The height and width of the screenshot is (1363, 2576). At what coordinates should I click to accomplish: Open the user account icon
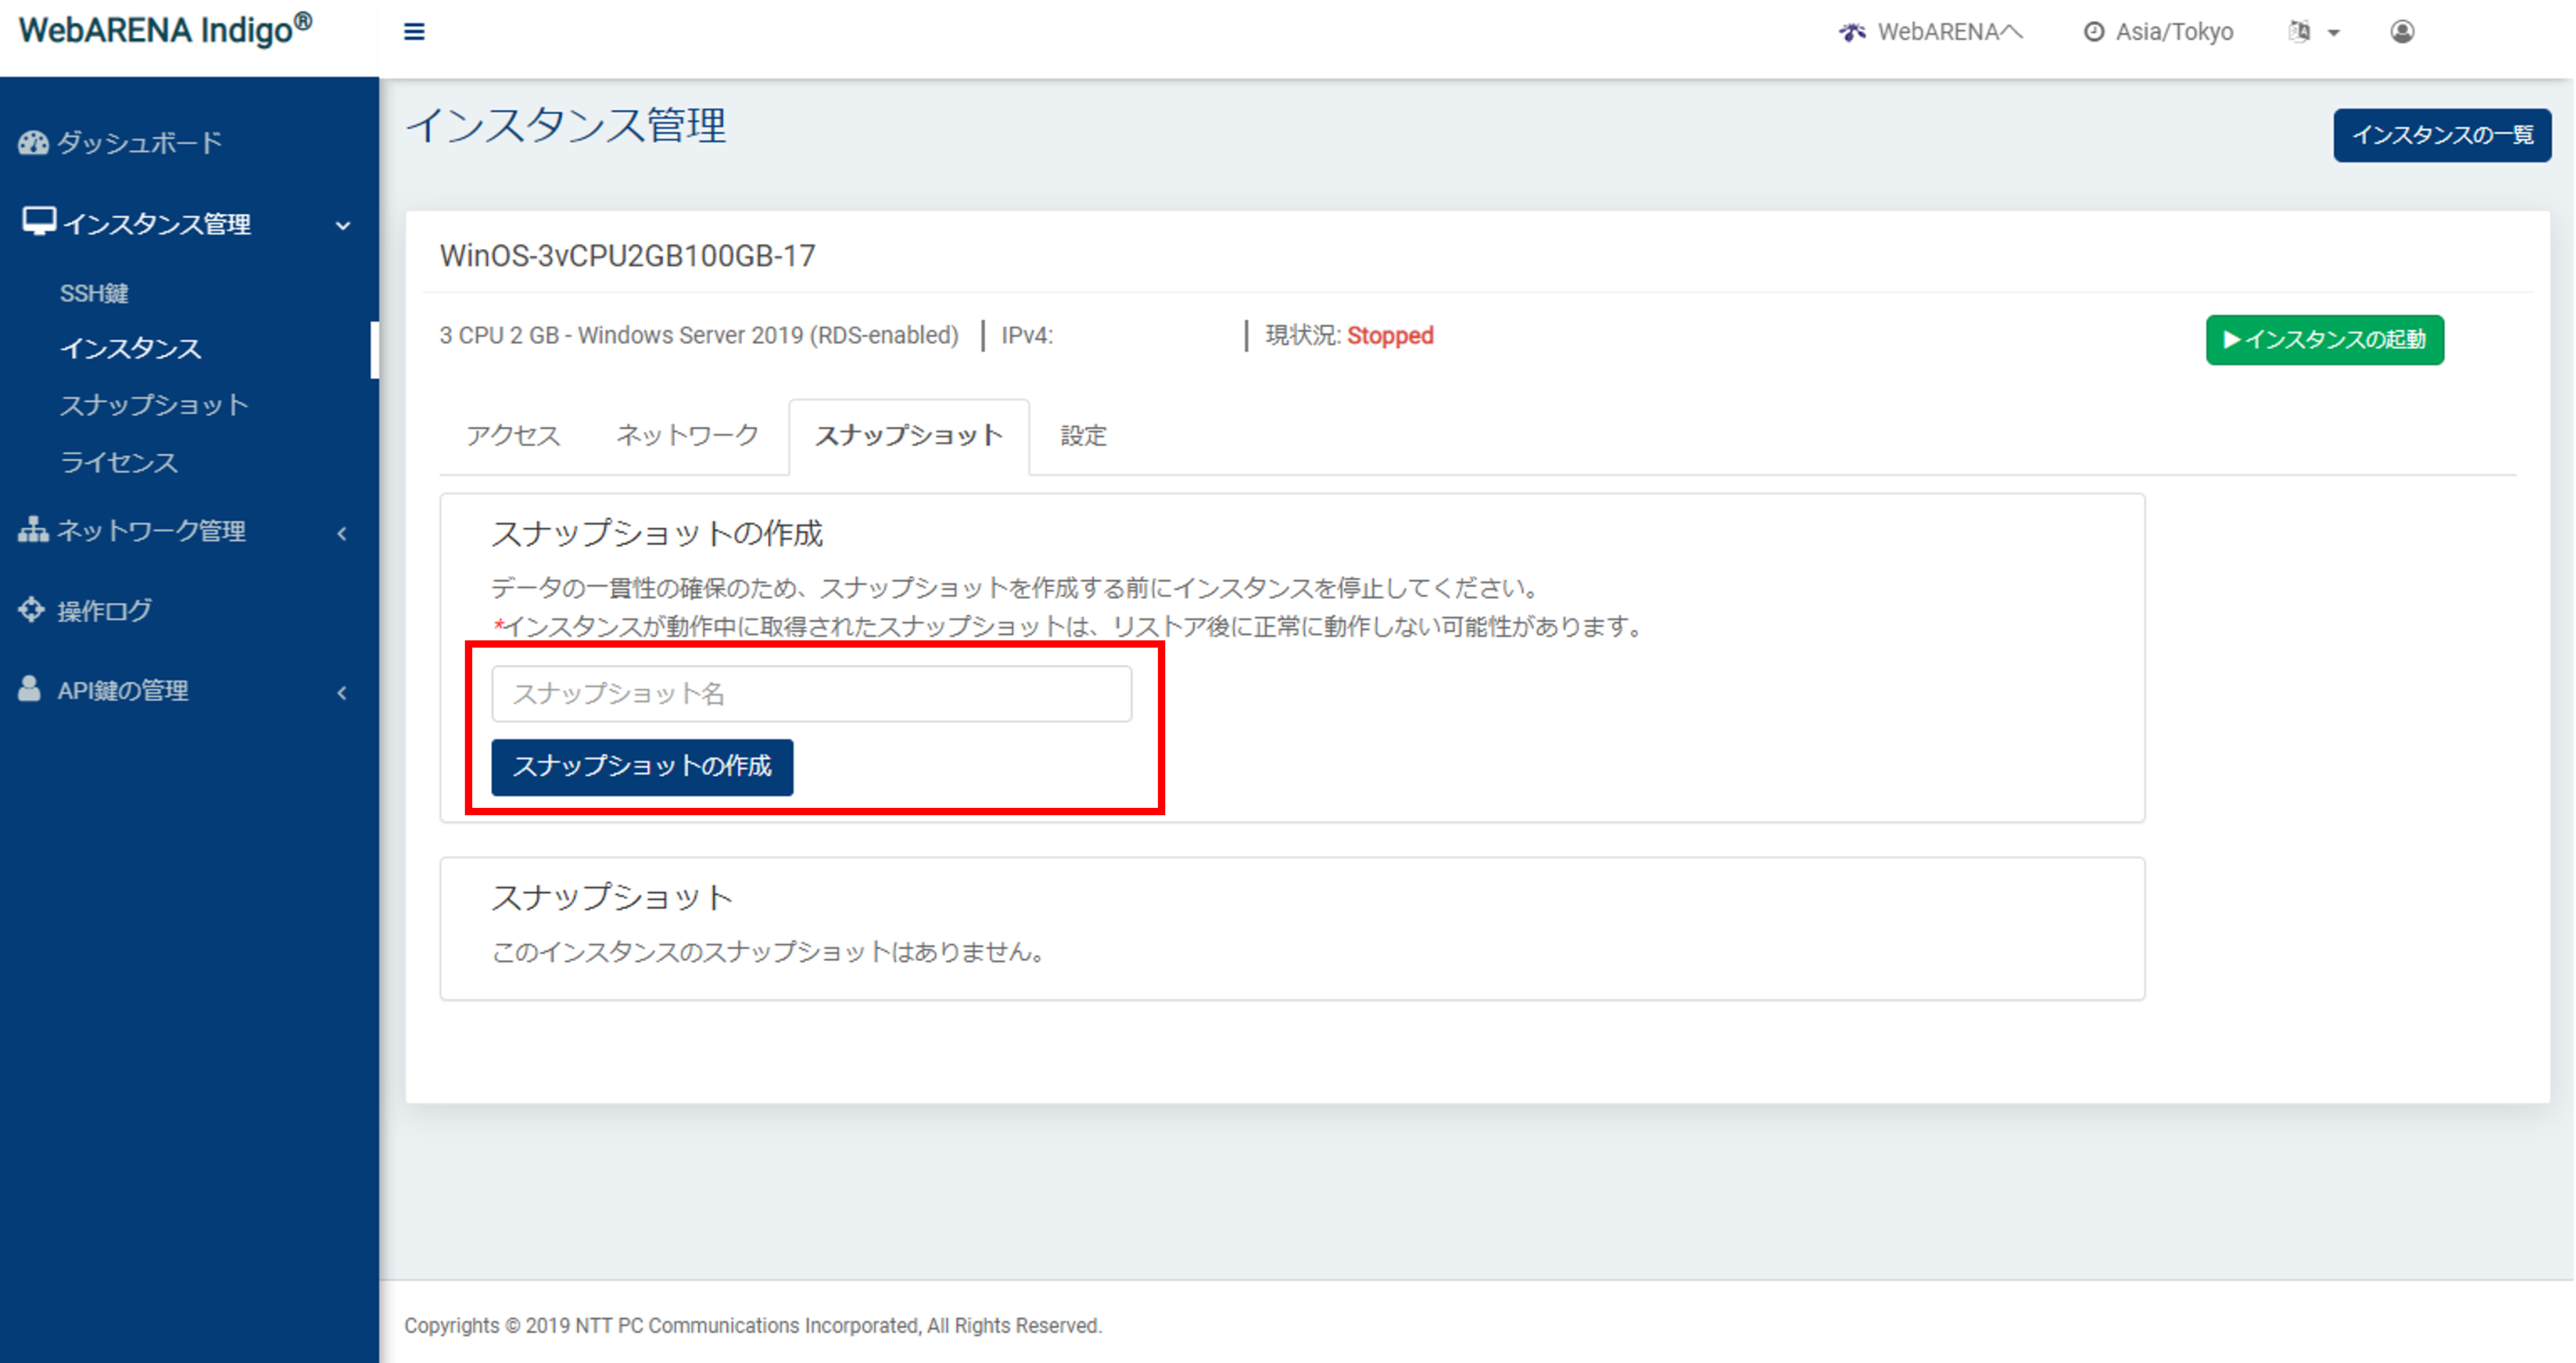2402,32
